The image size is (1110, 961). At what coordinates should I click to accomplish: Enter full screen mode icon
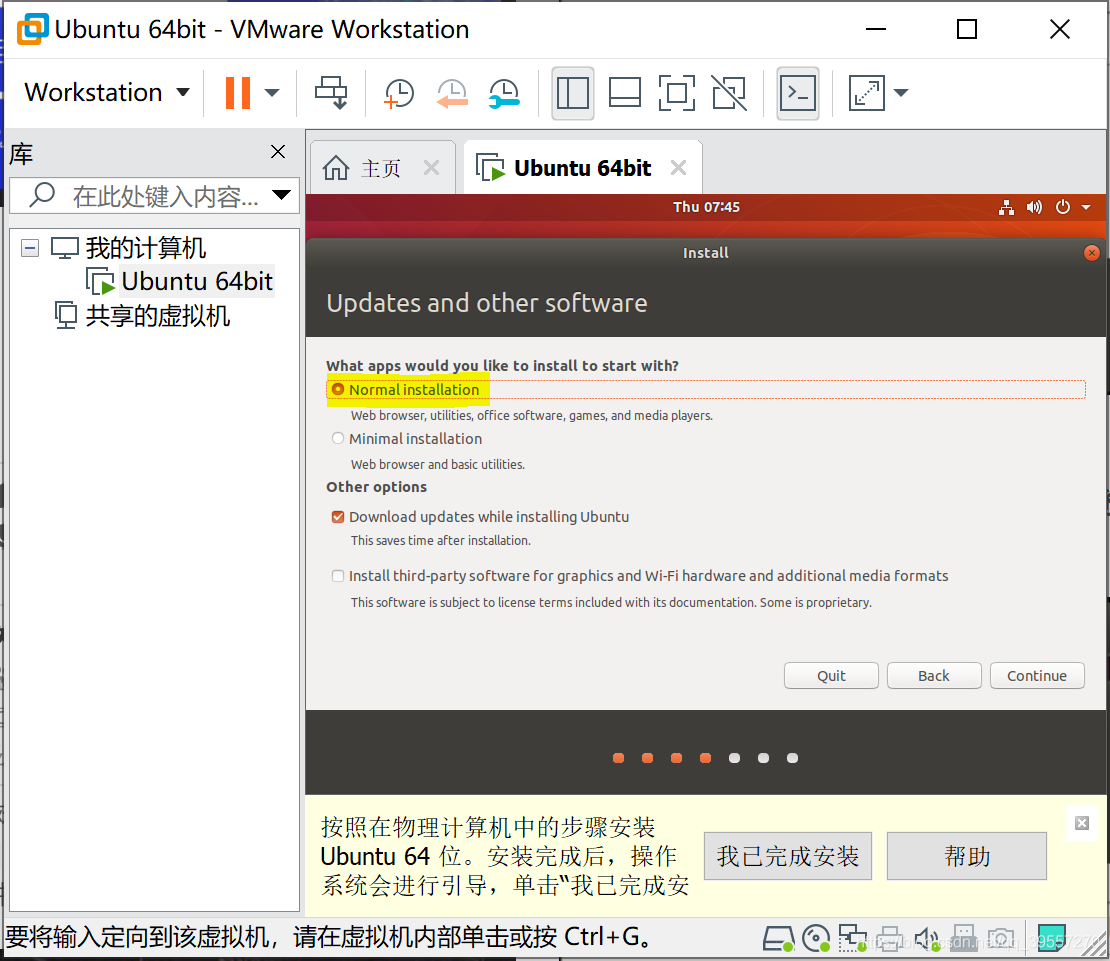click(x=677, y=93)
